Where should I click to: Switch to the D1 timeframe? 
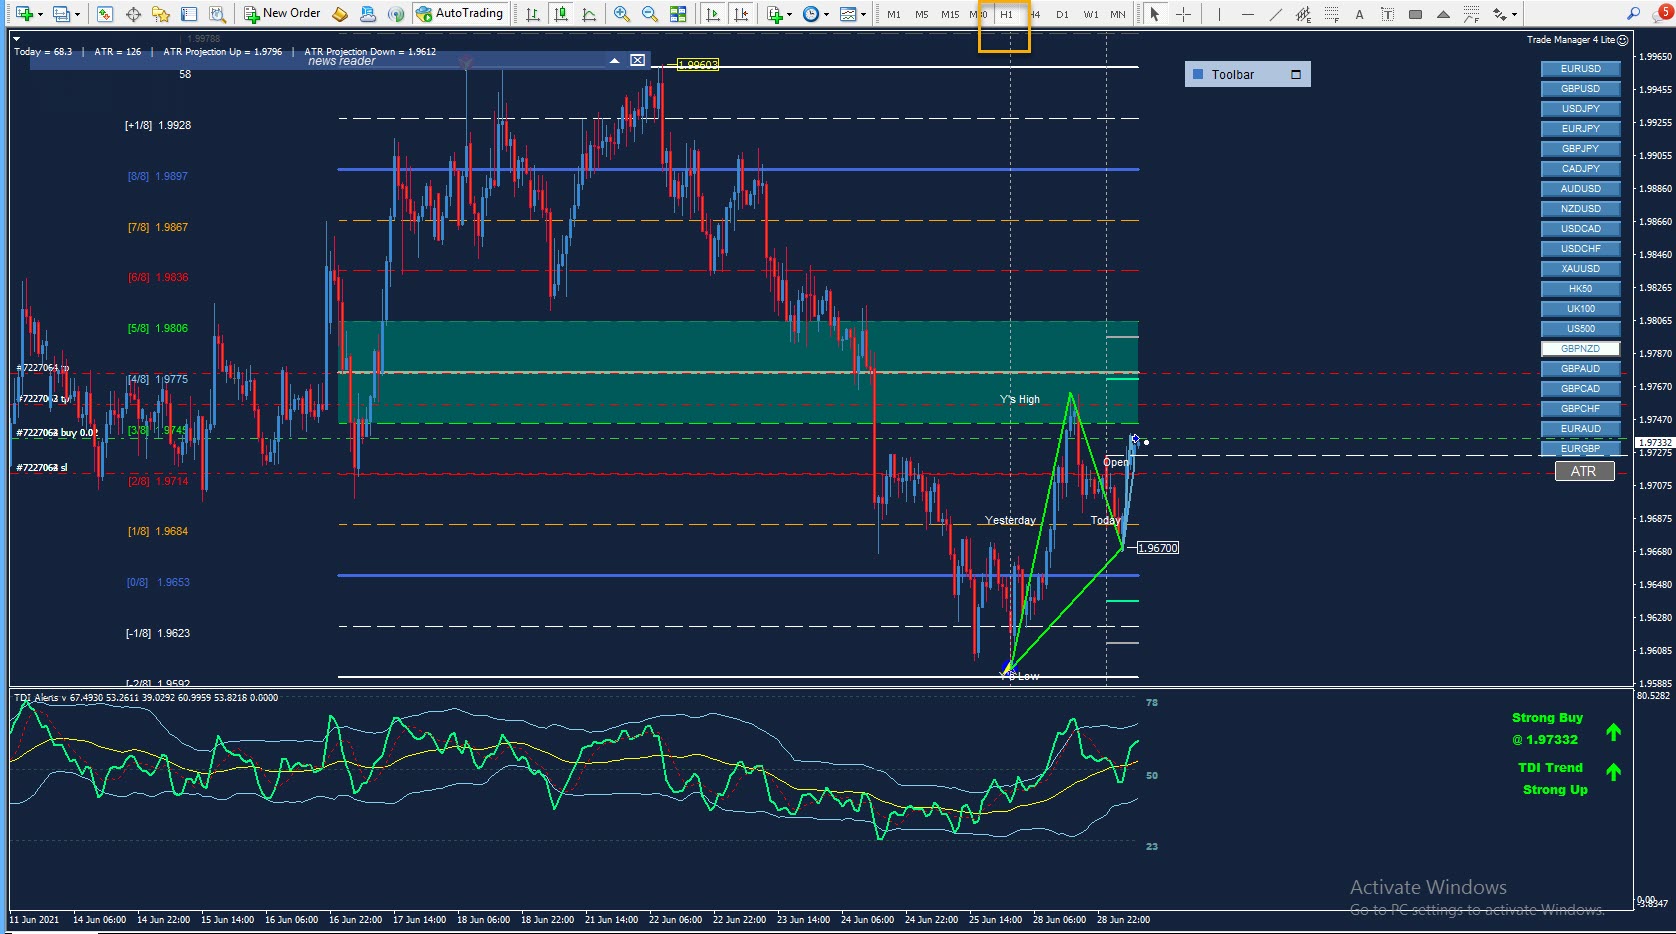point(1063,14)
